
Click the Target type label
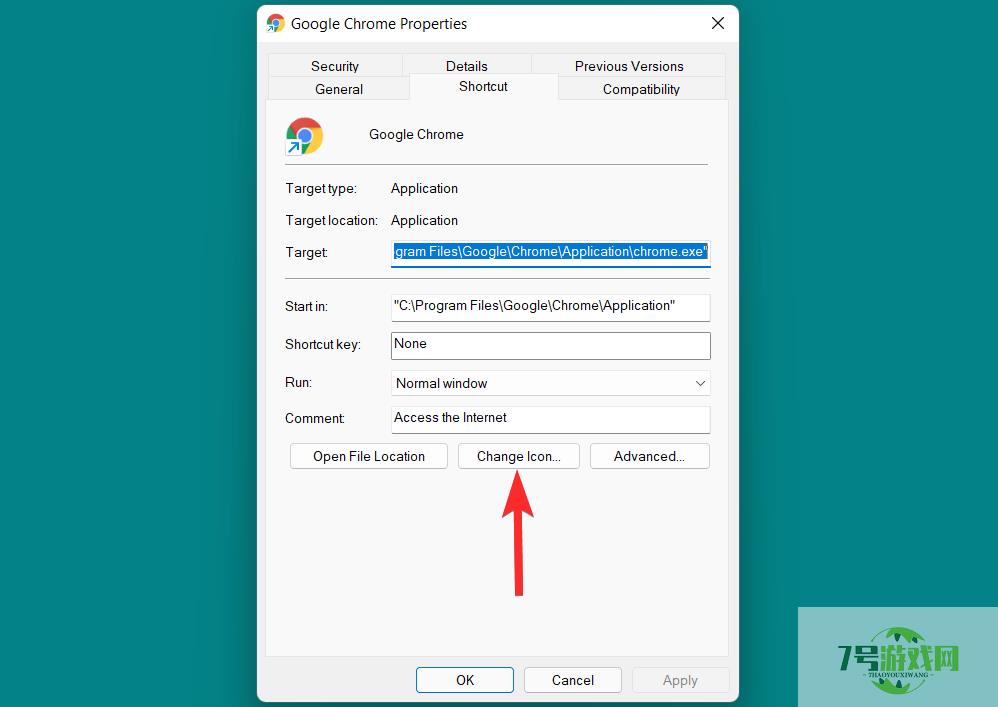[321, 188]
